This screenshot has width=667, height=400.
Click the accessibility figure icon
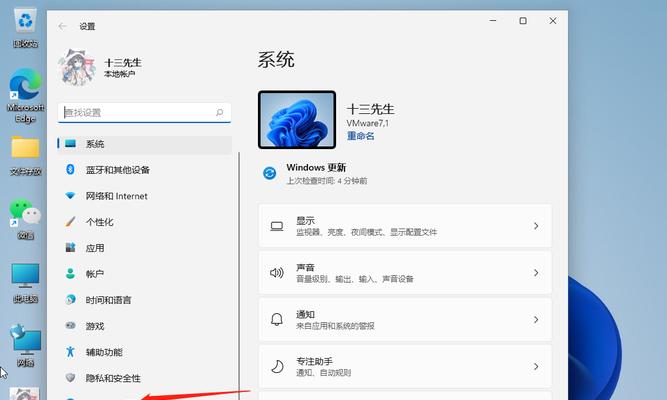(x=70, y=352)
